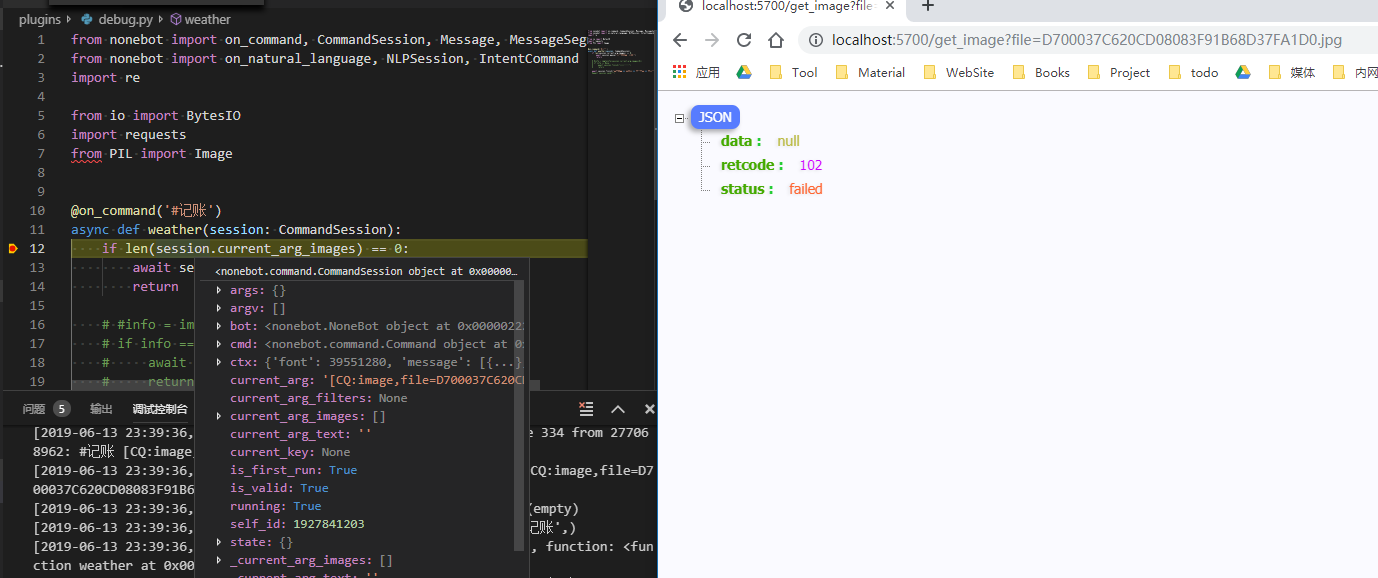This screenshot has height=578, width=1378.
Task: Collapse the JSON root node
Action: [x=680, y=117]
